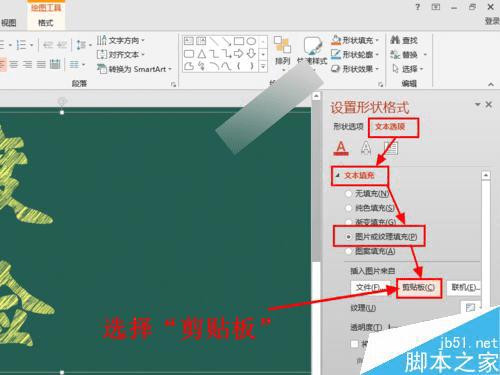The height and width of the screenshot is (375, 500).
Task: Click the decrease indent icon
Action: pos(48,44)
